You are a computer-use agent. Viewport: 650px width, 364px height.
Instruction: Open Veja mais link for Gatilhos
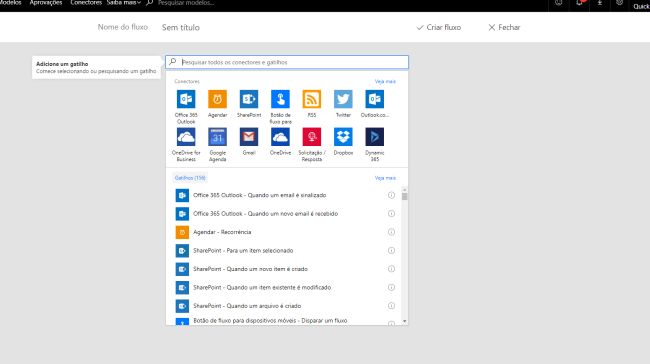(x=385, y=178)
